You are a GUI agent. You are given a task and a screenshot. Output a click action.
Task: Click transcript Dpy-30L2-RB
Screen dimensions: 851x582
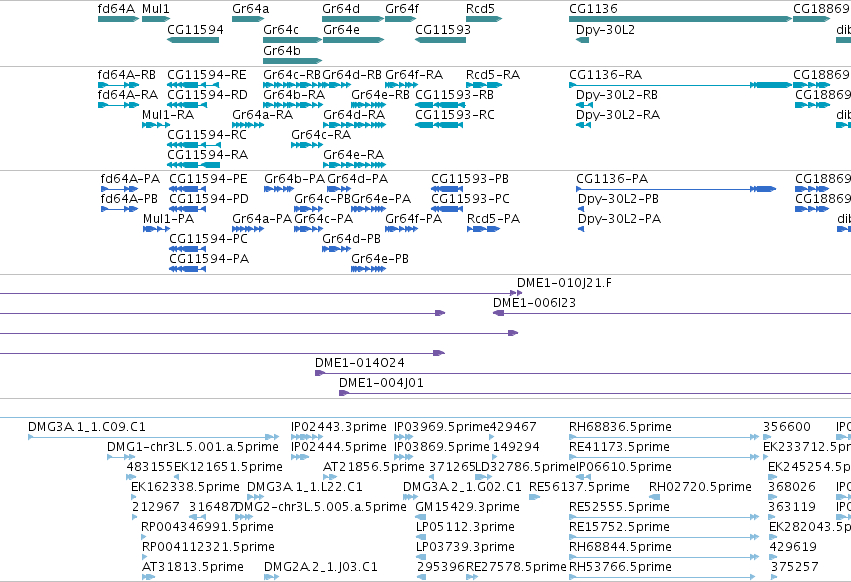click(617, 95)
